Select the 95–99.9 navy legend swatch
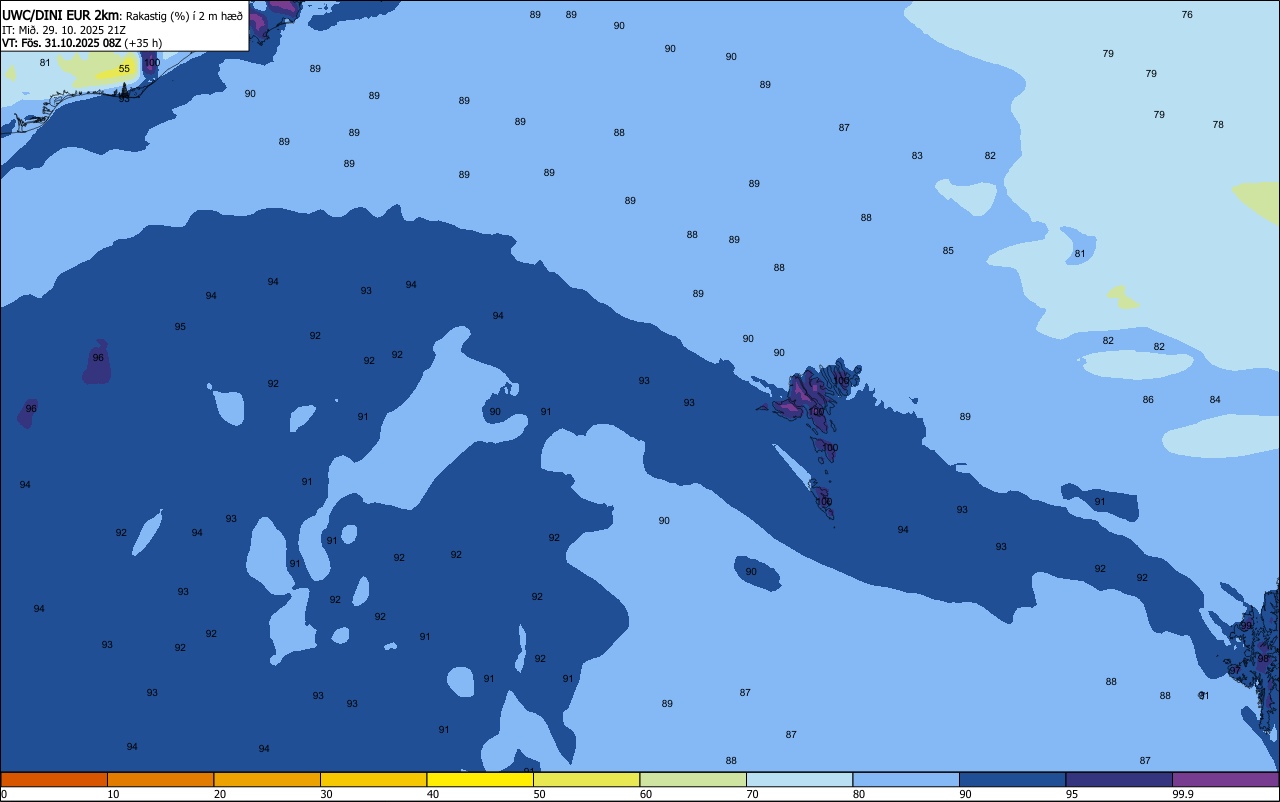 pyautogui.click(x=1119, y=779)
